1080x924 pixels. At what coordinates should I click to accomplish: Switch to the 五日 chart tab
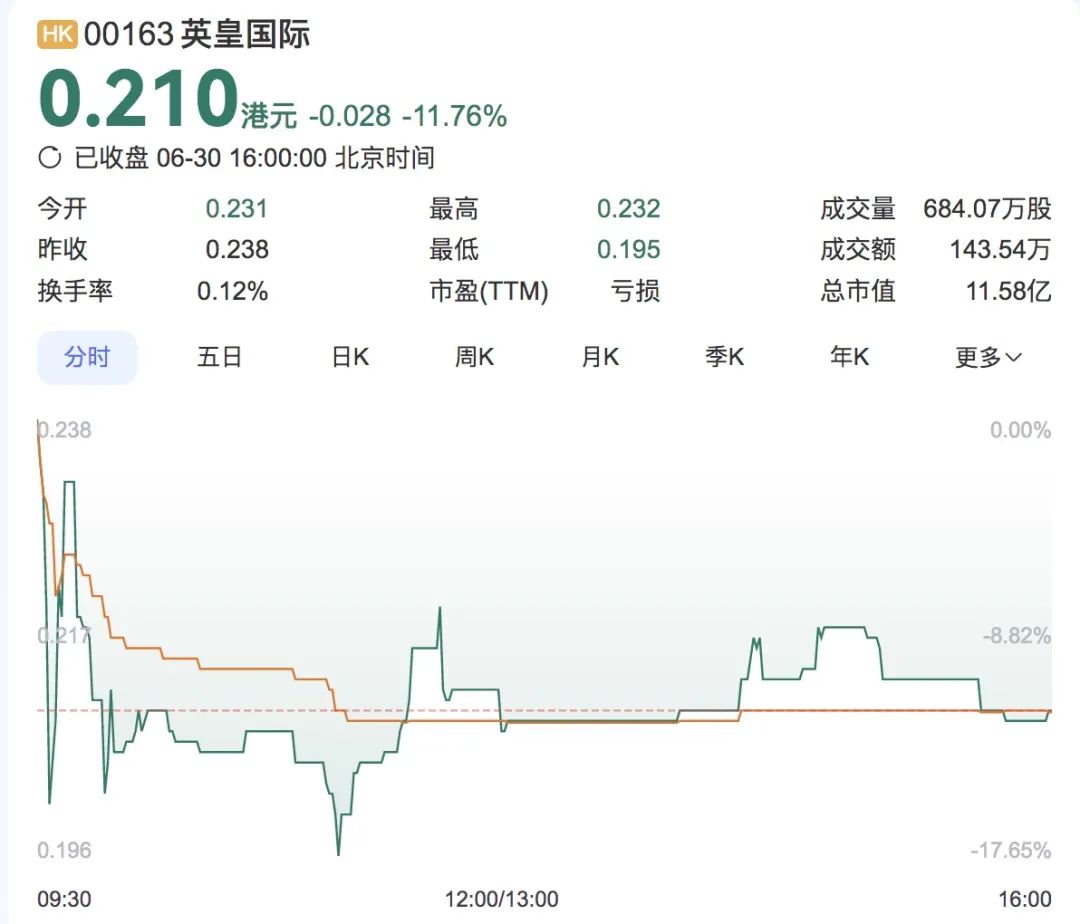(219, 357)
